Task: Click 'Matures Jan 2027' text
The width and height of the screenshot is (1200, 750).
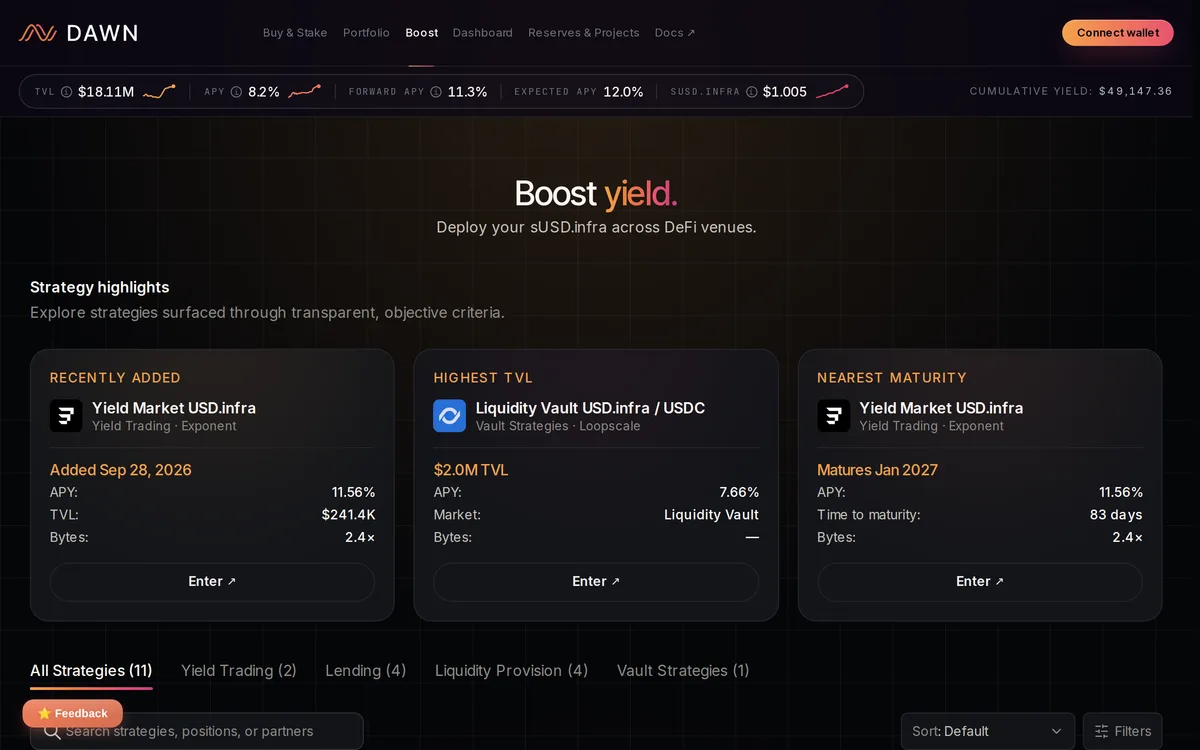Action: (877, 470)
